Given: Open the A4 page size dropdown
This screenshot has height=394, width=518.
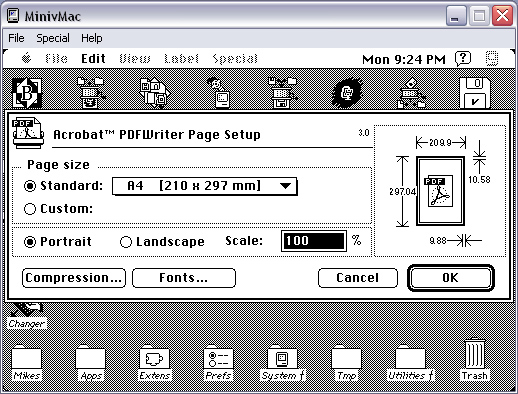Looking at the screenshot, I should [x=204, y=186].
